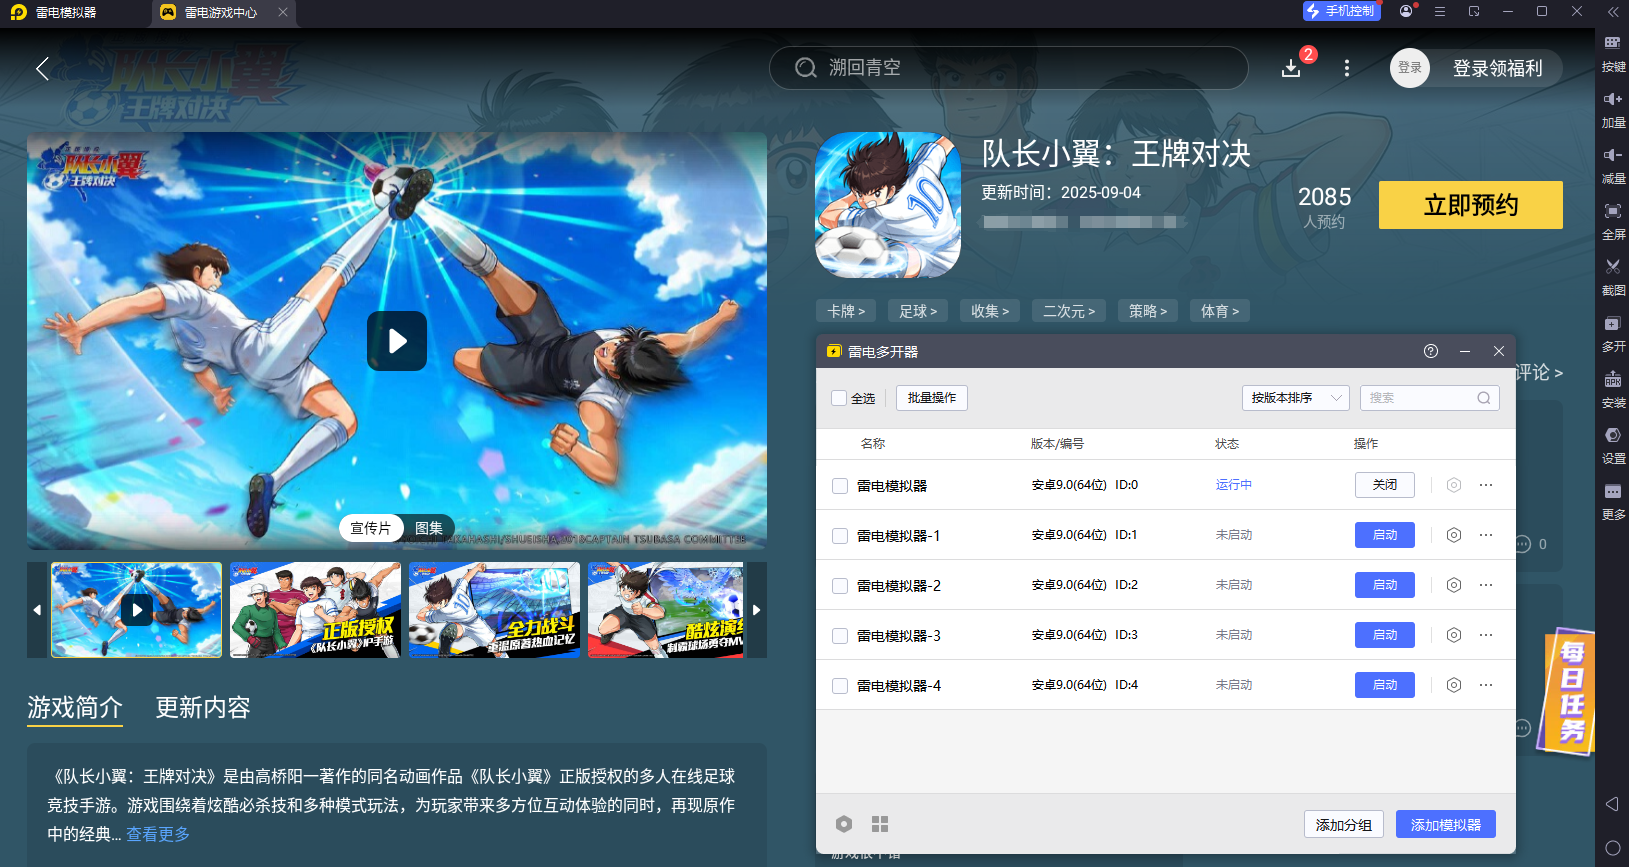The image size is (1629, 867).
Task: Expand the 体育 > category tag
Action: pos(1220,311)
